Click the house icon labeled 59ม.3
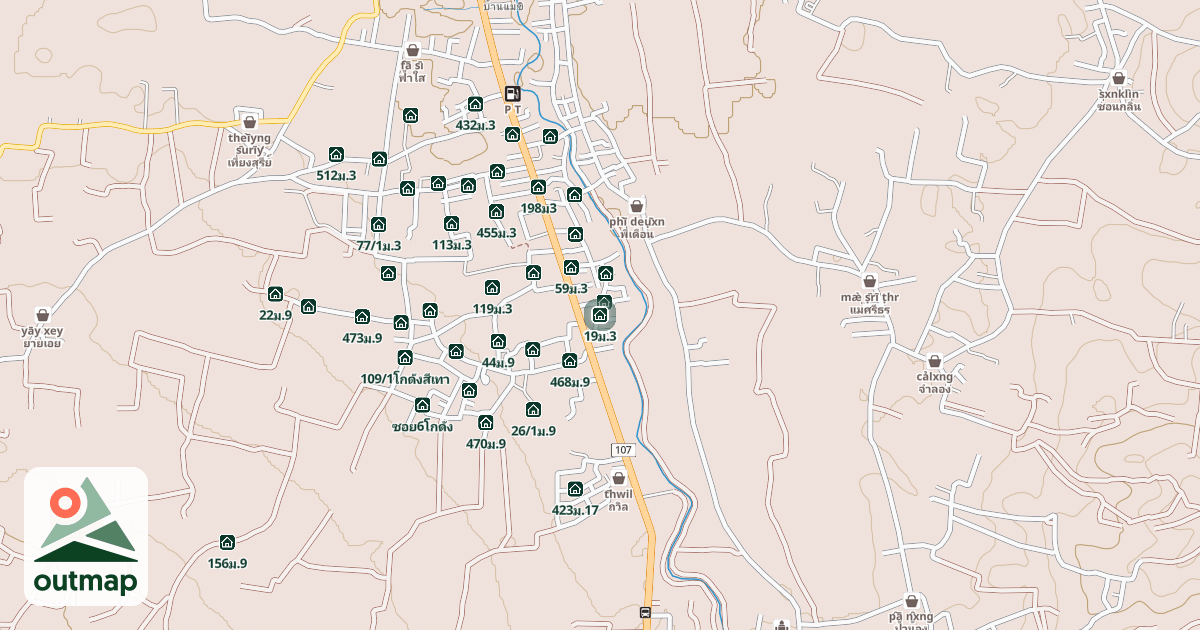Viewport: 1200px width, 630px height. click(x=571, y=267)
